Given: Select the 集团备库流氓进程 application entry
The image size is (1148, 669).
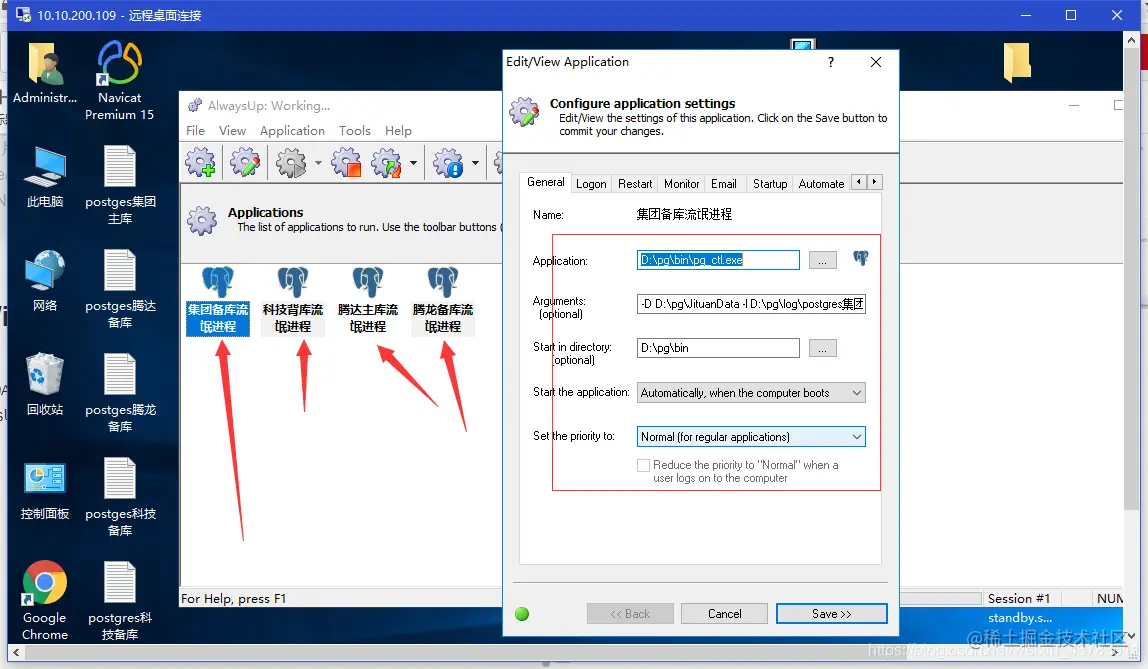Looking at the screenshot, I should pyautogui.click(x=218, y=301).
